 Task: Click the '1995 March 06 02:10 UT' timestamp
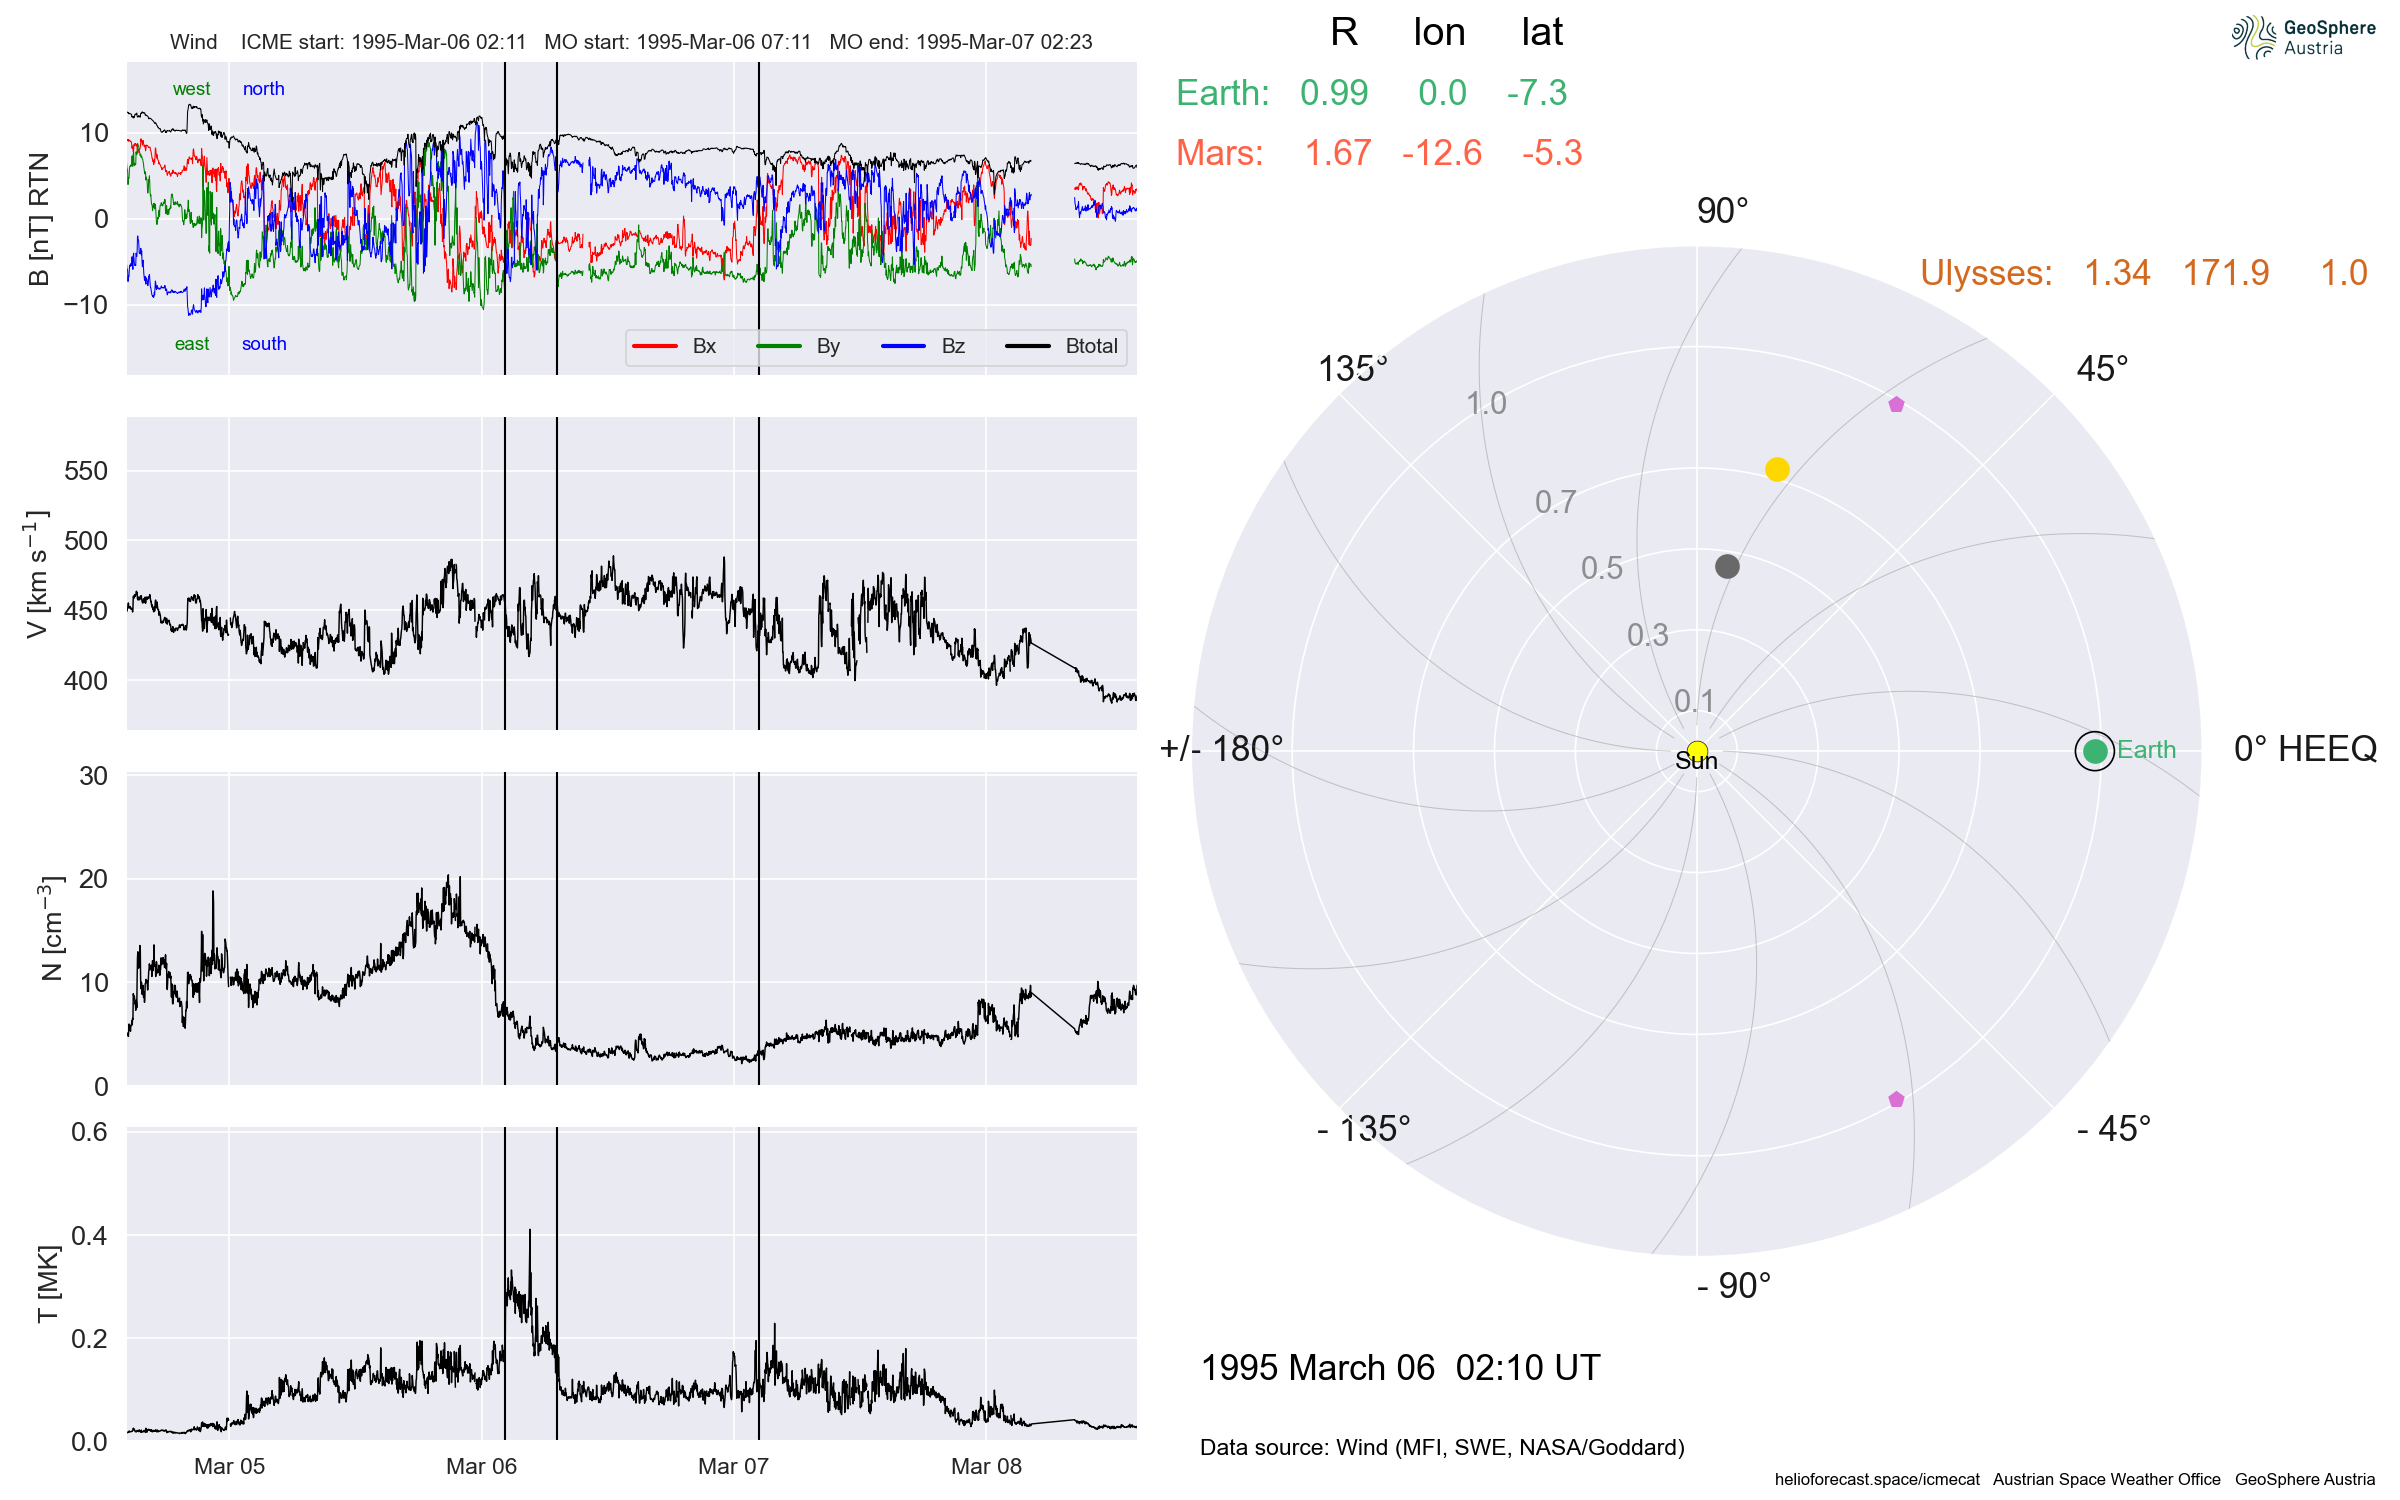click(x=1400, y=1368)
